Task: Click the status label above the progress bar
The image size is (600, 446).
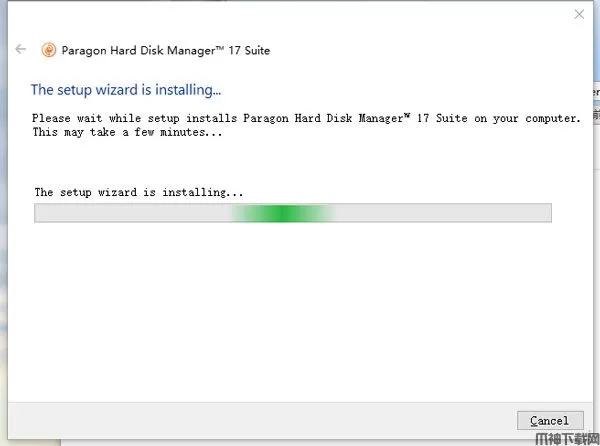Action: click(x=139, y=191)
